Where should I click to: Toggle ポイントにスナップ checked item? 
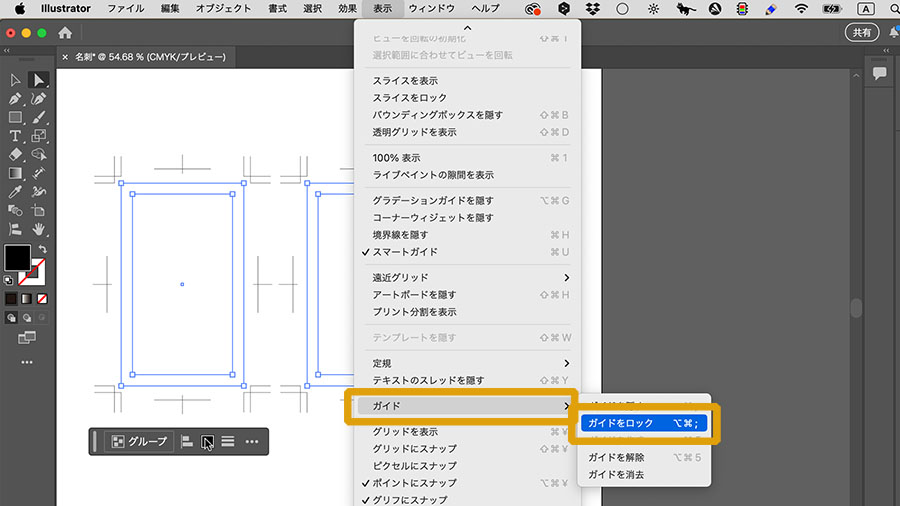[467, 483]
